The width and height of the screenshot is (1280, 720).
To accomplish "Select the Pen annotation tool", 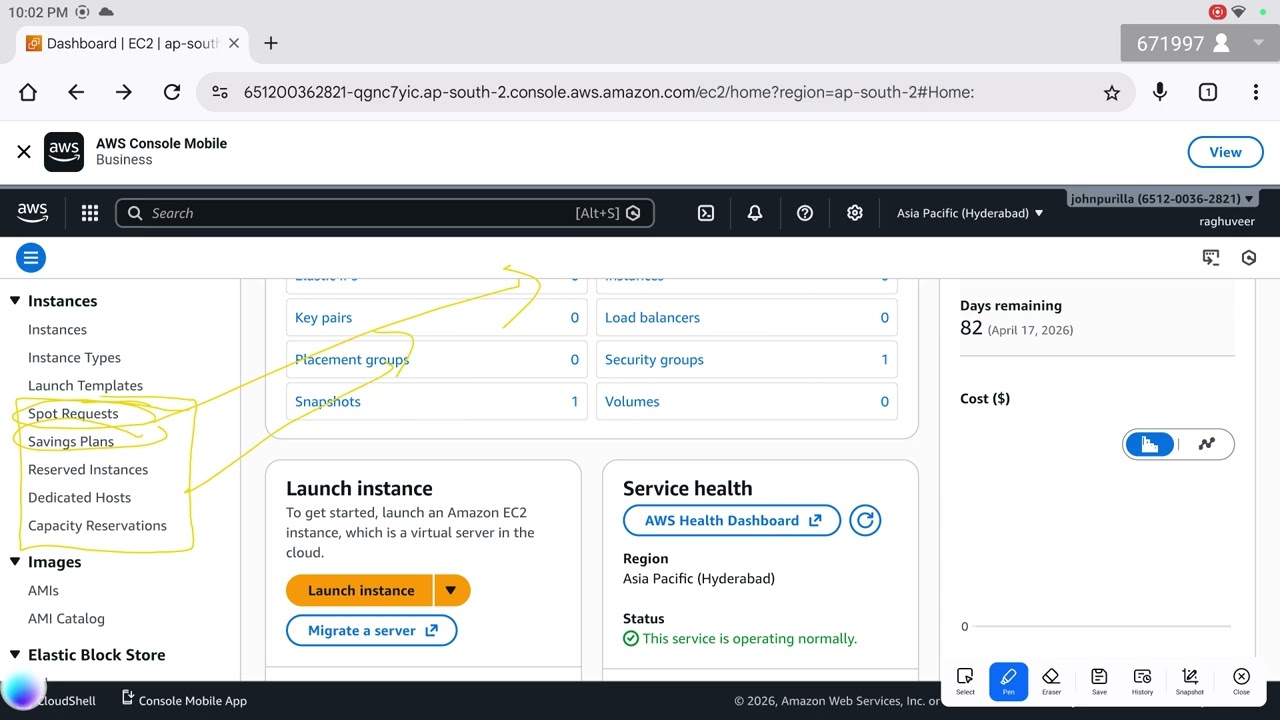I will click(x=1008, y=681).
